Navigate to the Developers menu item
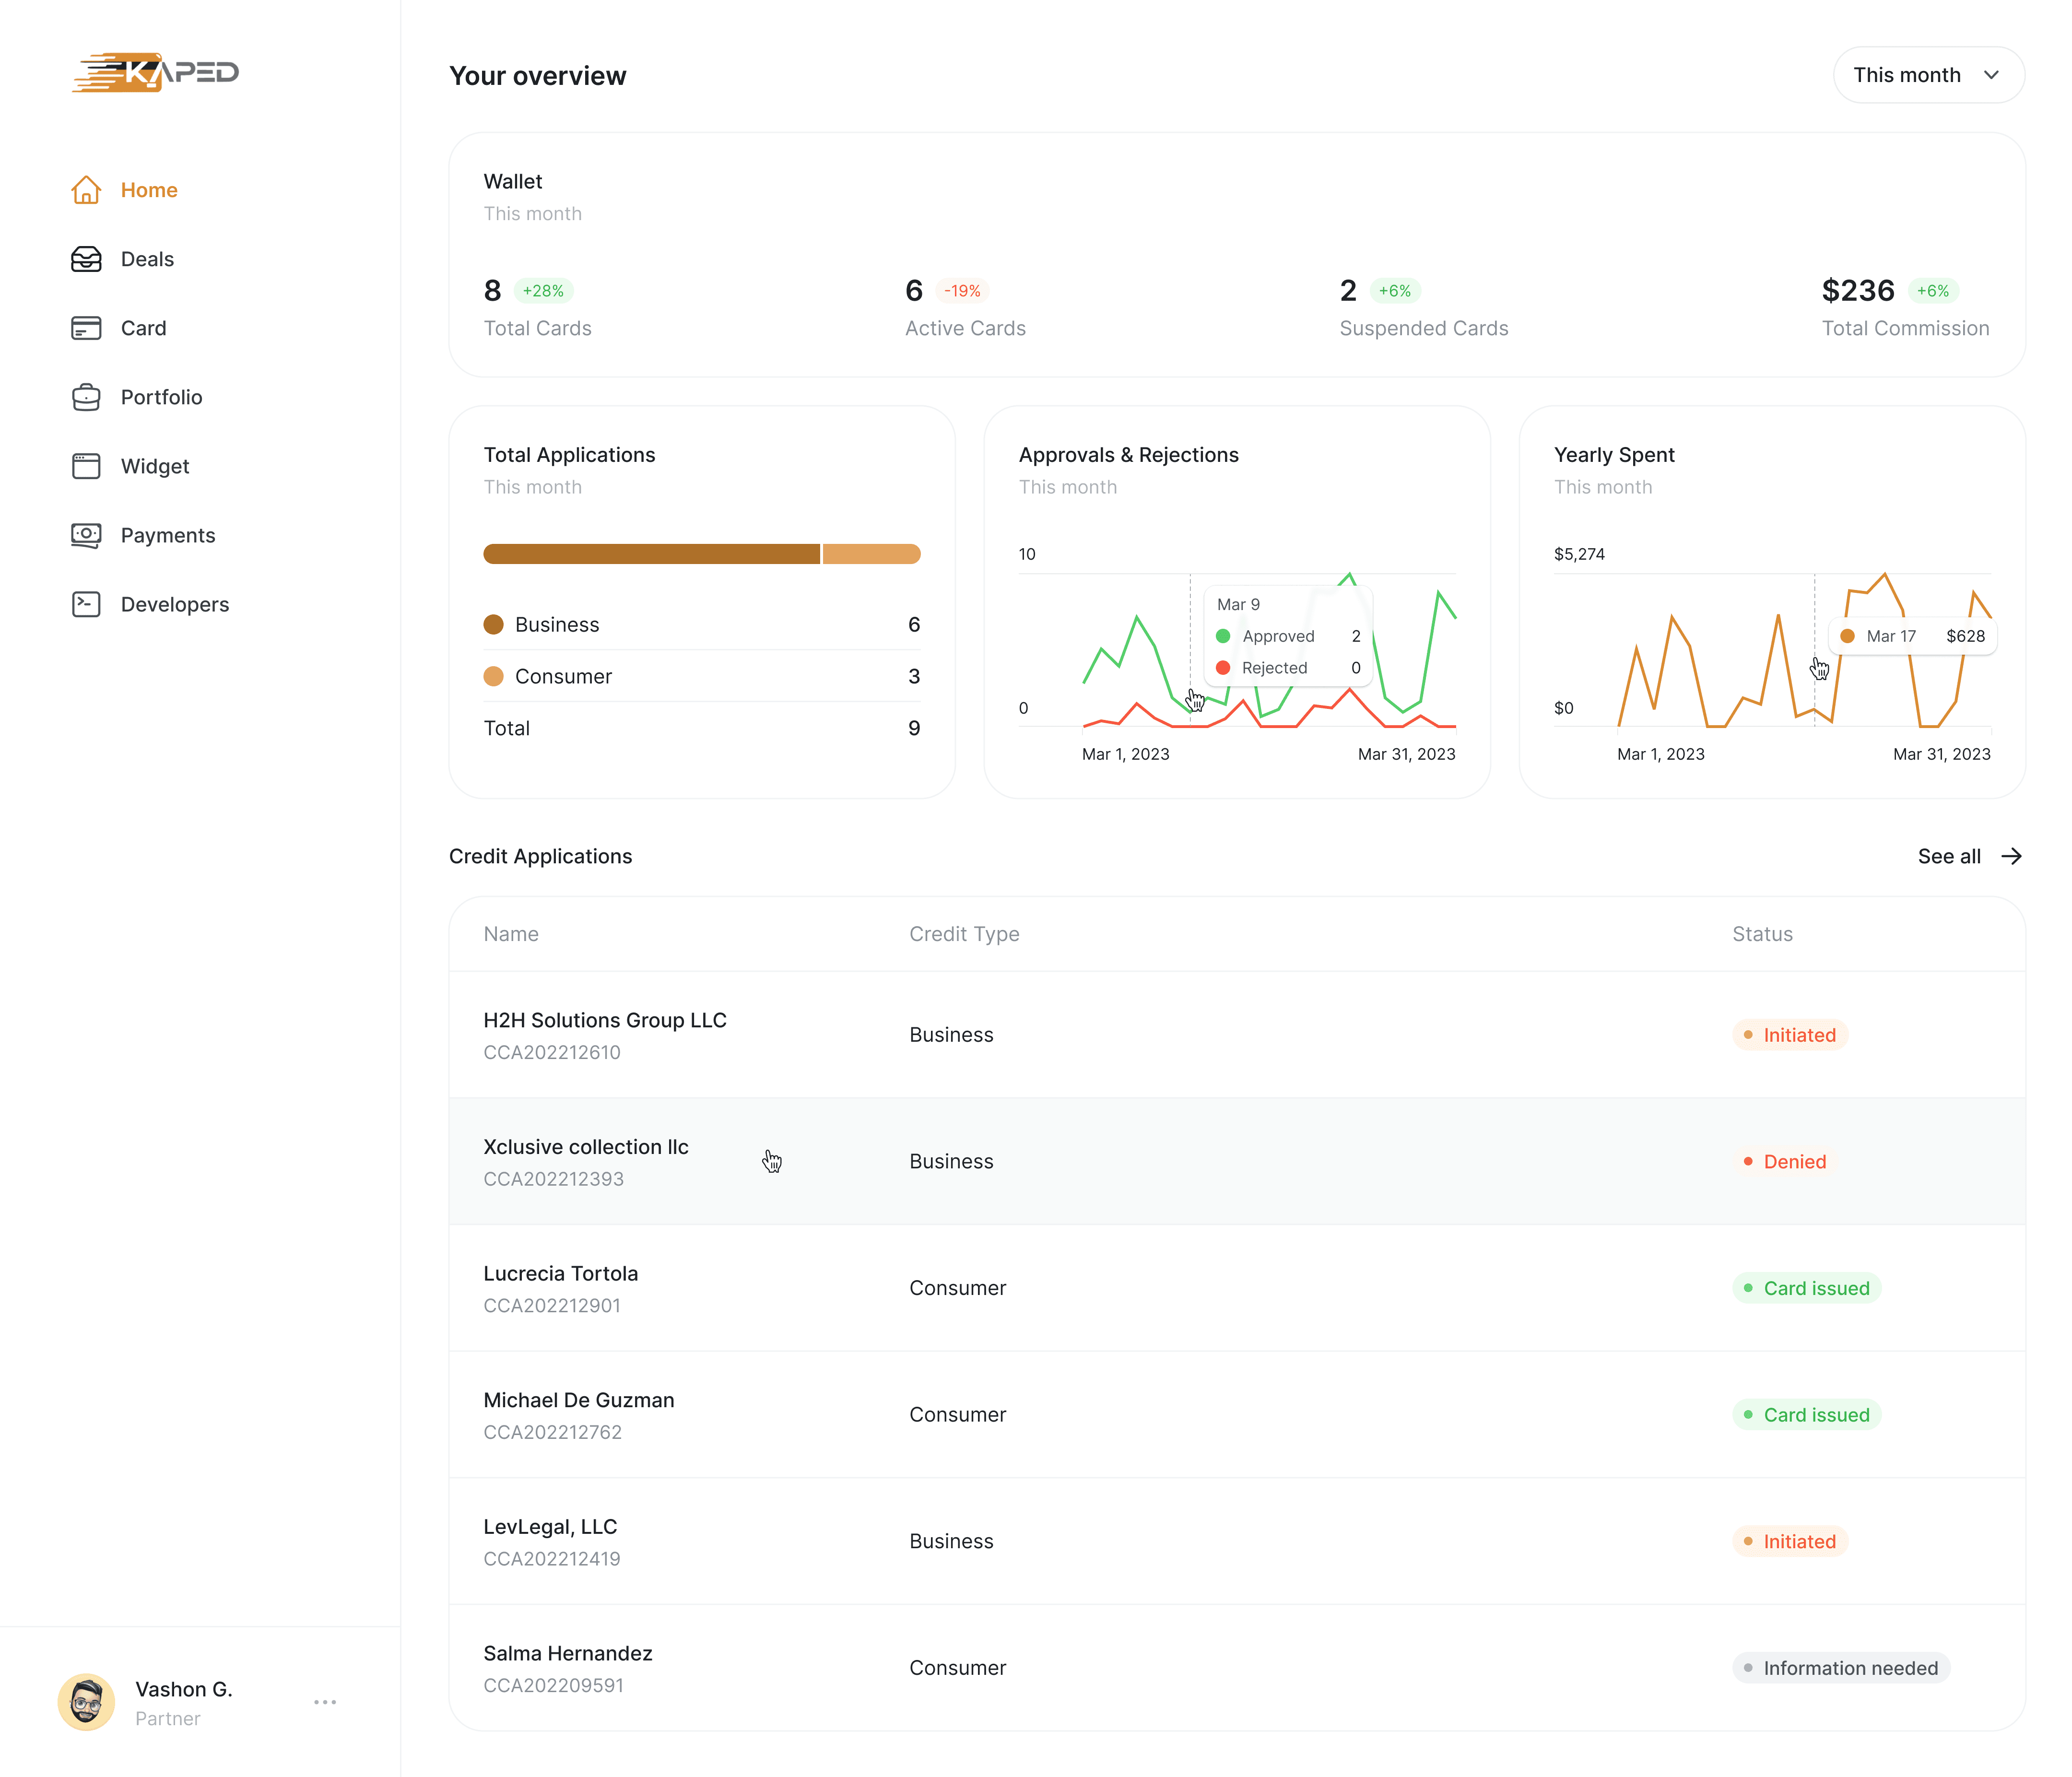The width and height of the screenshot is (2072, 1777). pyautogui.click(x=174, y=604)
